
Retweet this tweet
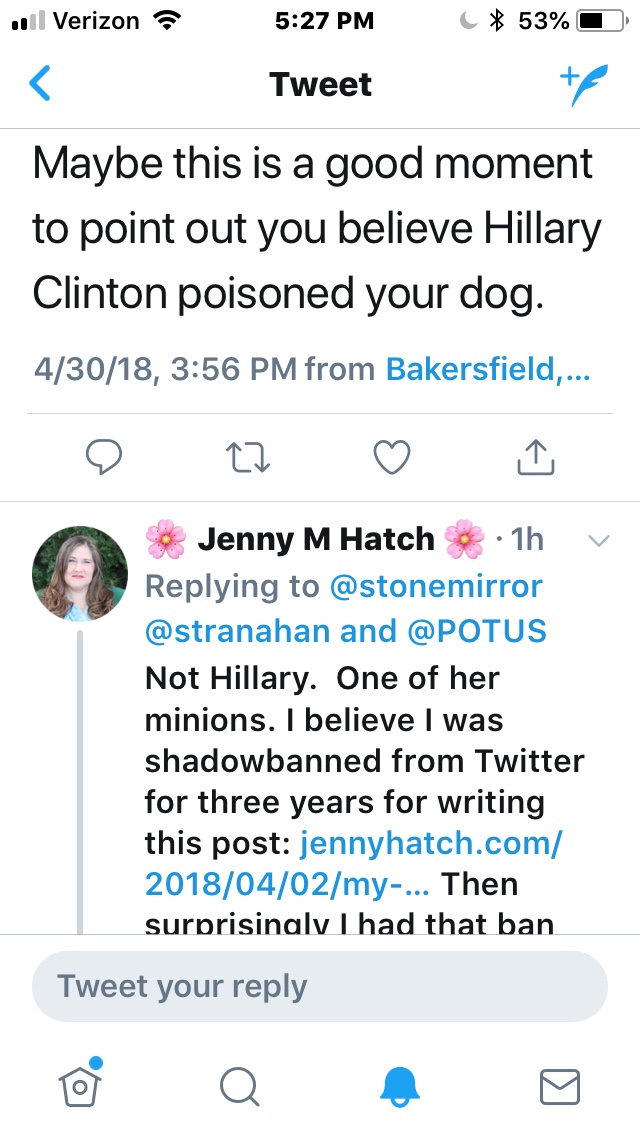click(x=248, y=457)
